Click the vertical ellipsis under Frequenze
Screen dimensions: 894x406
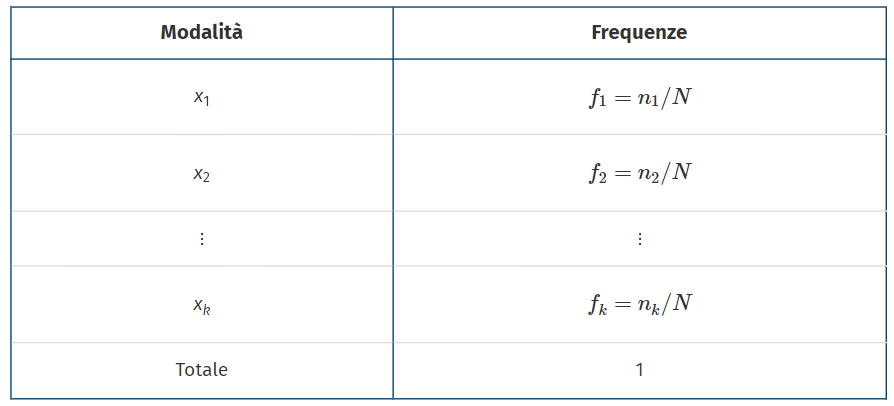(639, 239)
